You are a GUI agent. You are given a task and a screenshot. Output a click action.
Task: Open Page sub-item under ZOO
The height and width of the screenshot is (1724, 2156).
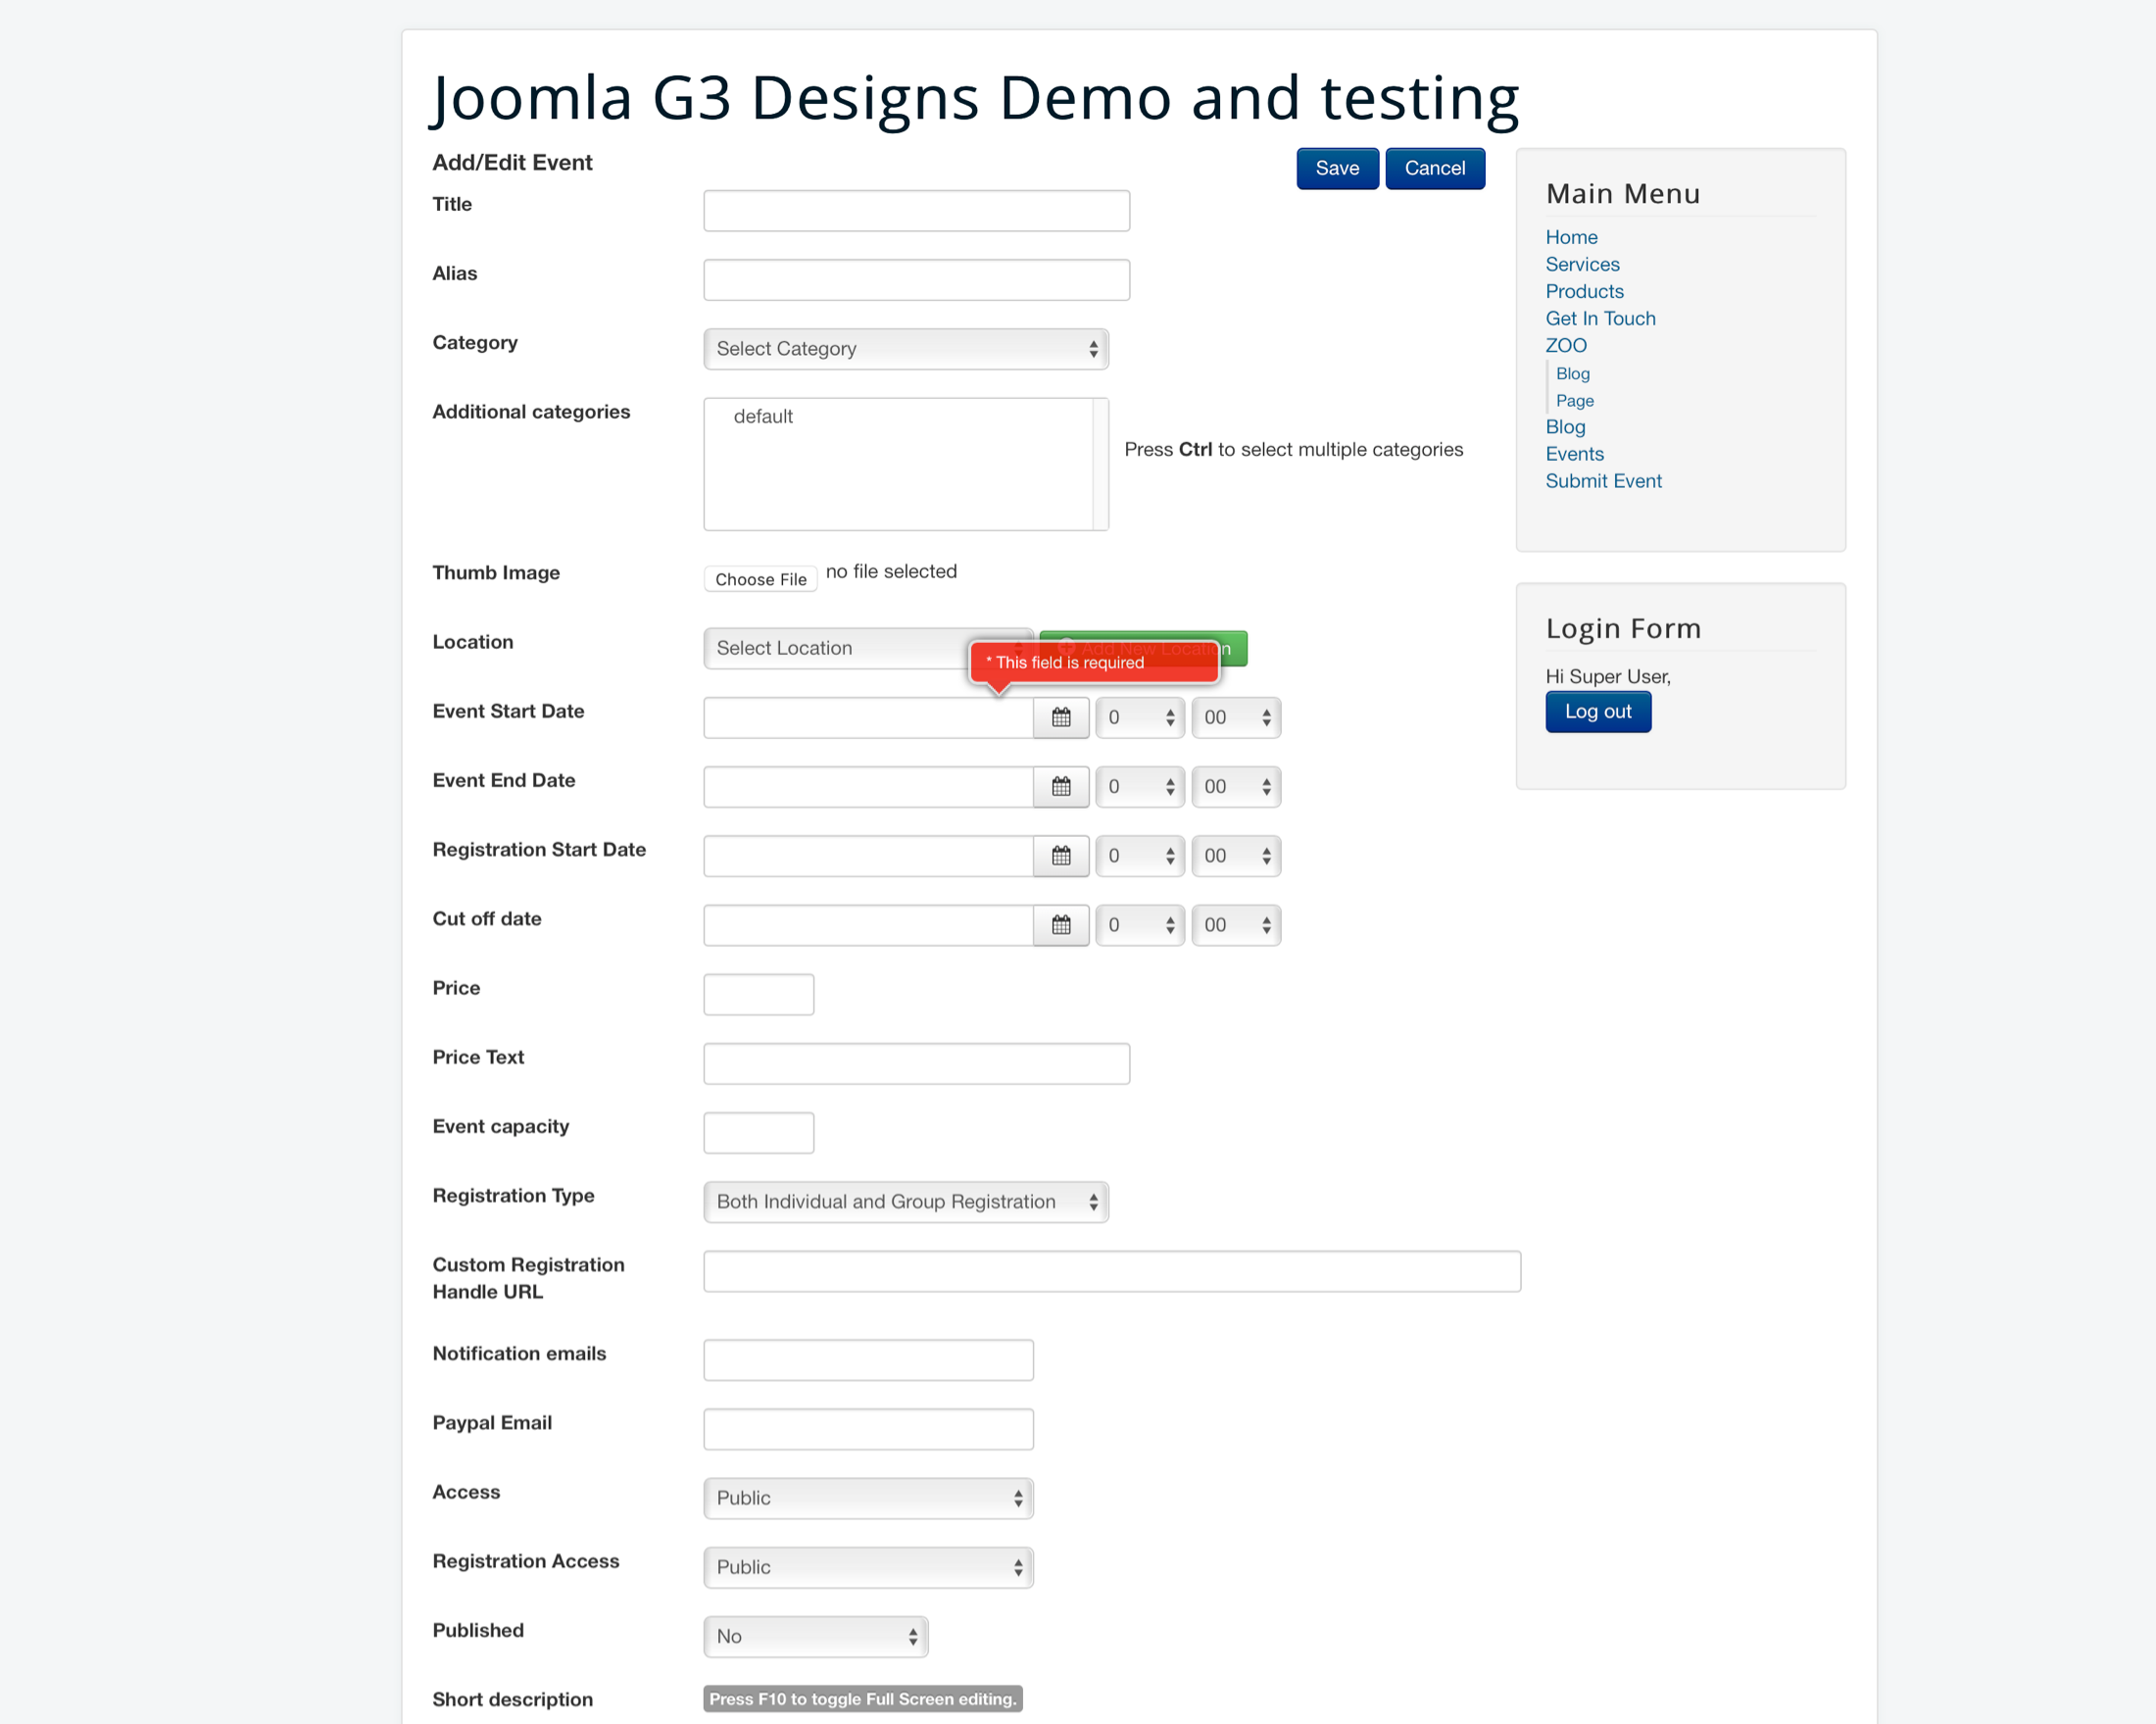pos(1574,400)
